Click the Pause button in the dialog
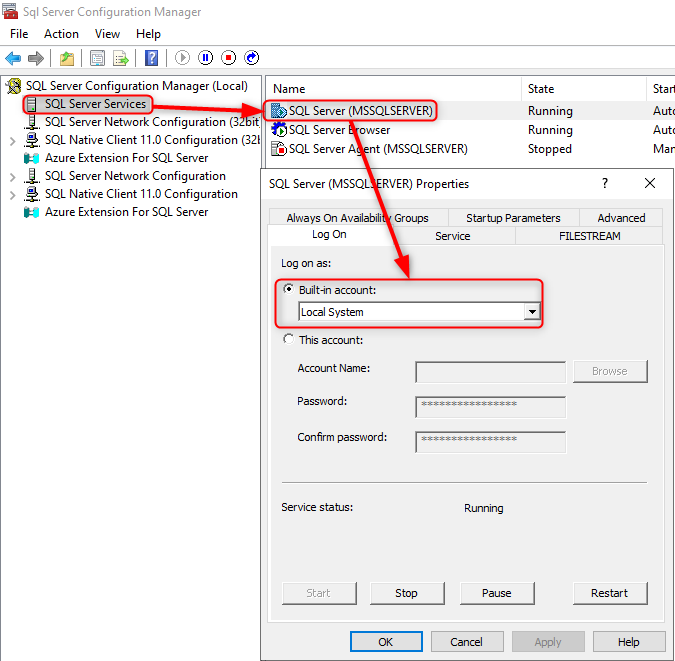Screen dimensions: 675x661 tap(496, 593)
